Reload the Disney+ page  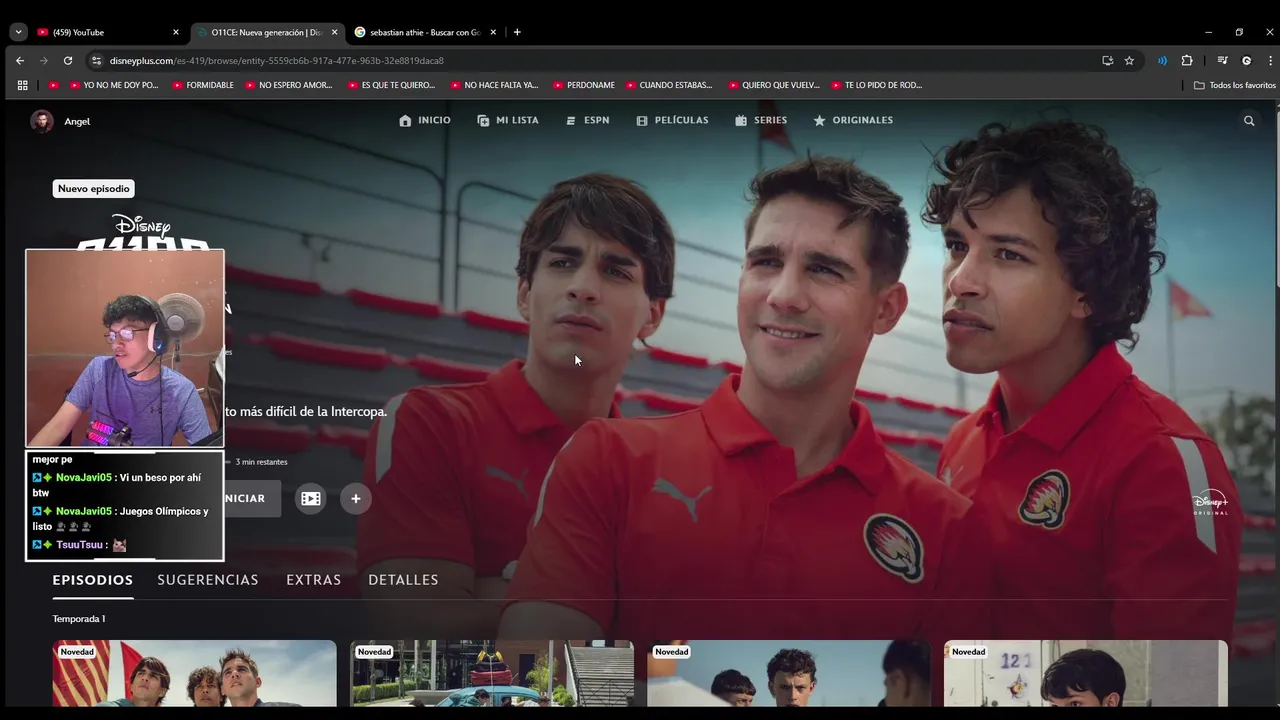(67, 61)
